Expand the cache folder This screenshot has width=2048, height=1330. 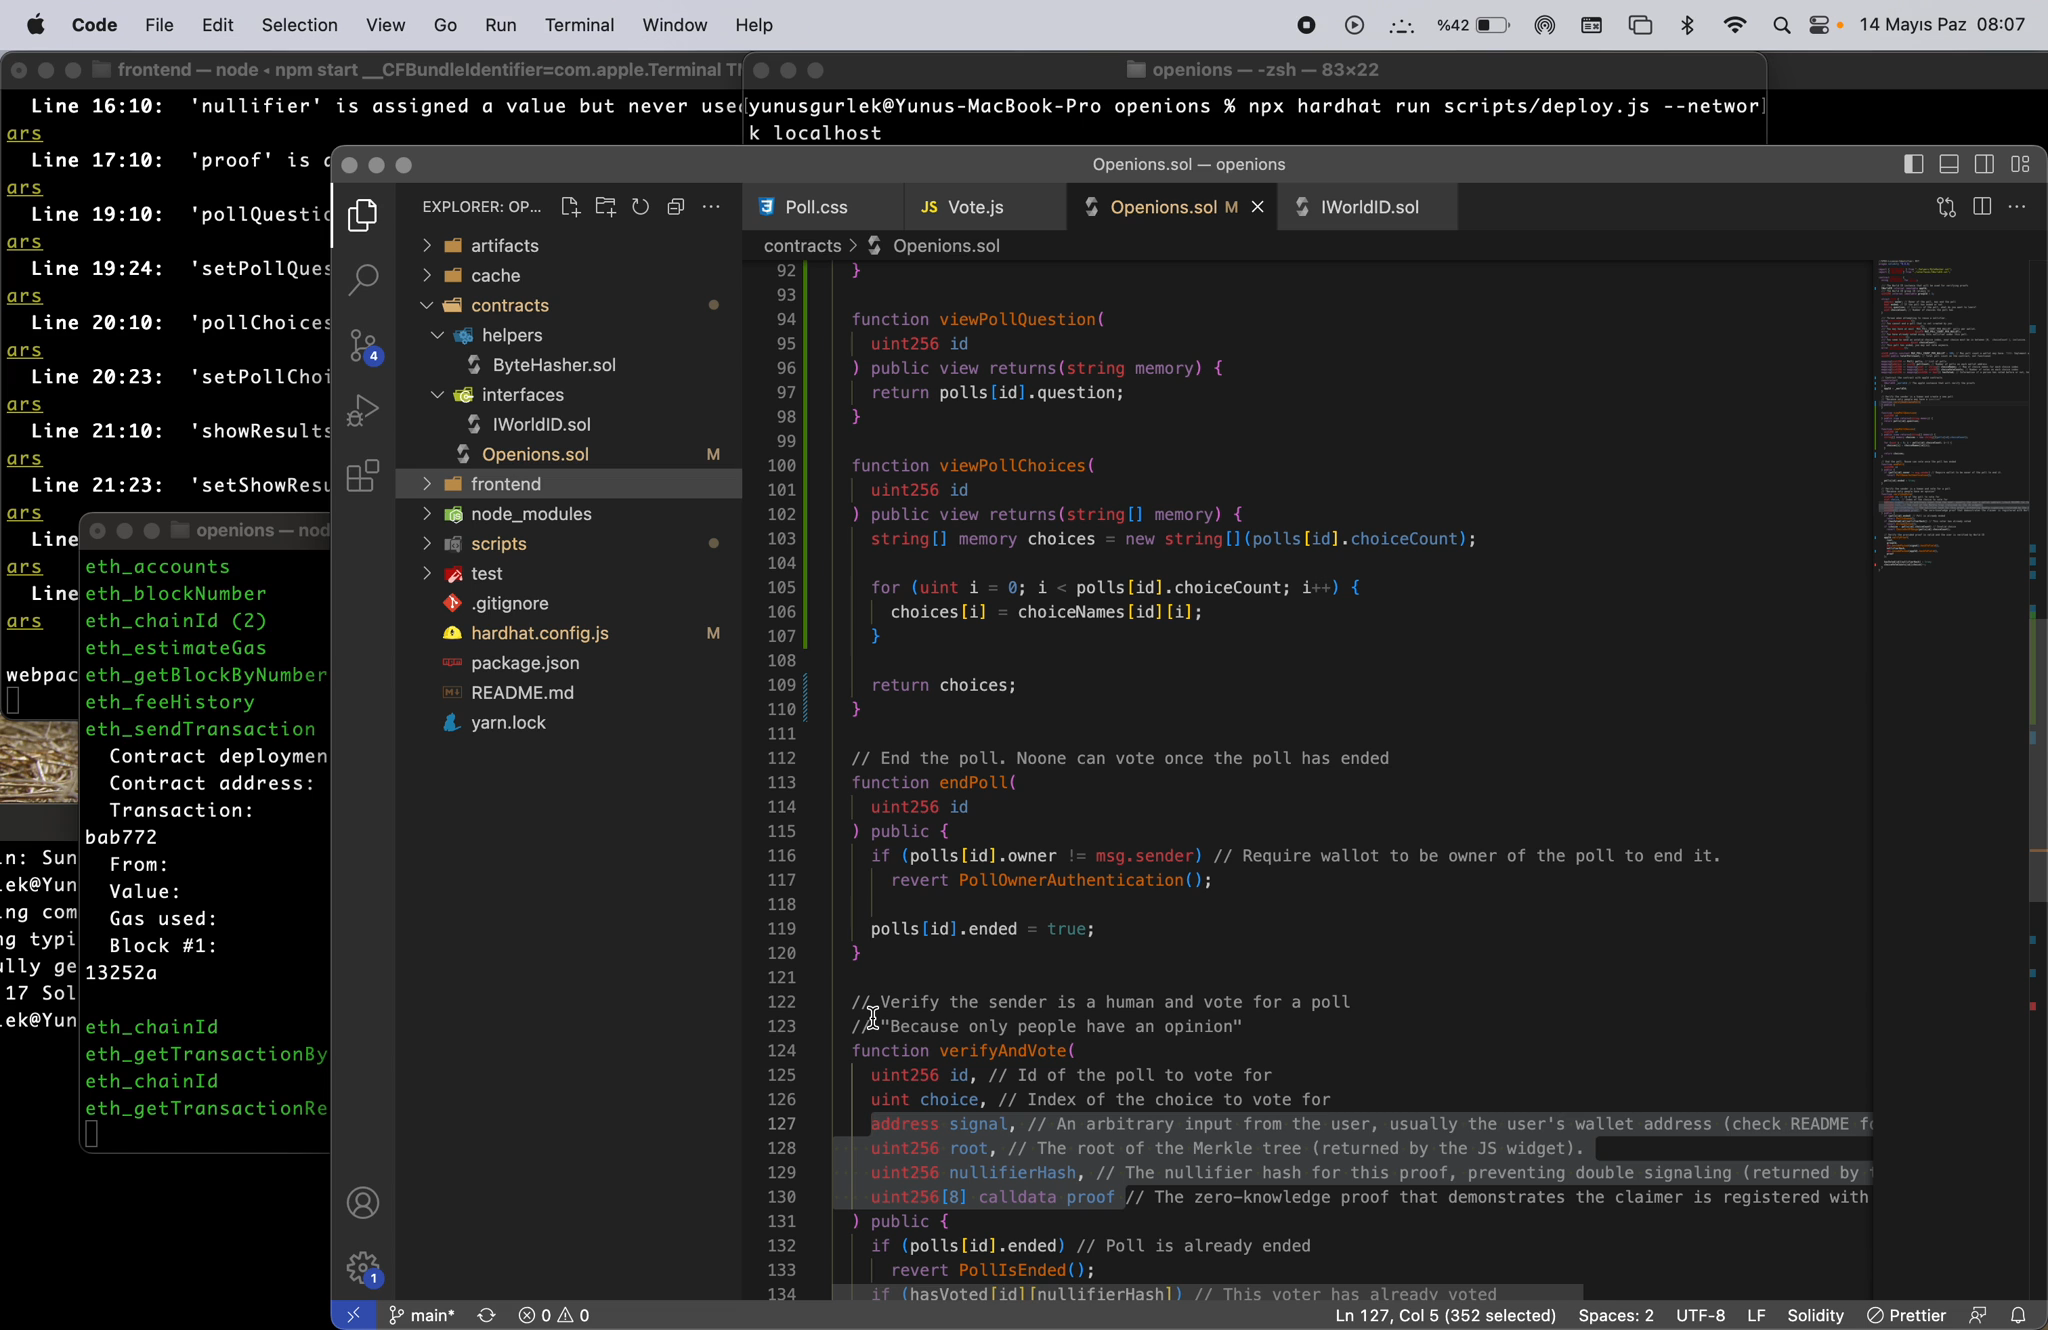(569, 276)
